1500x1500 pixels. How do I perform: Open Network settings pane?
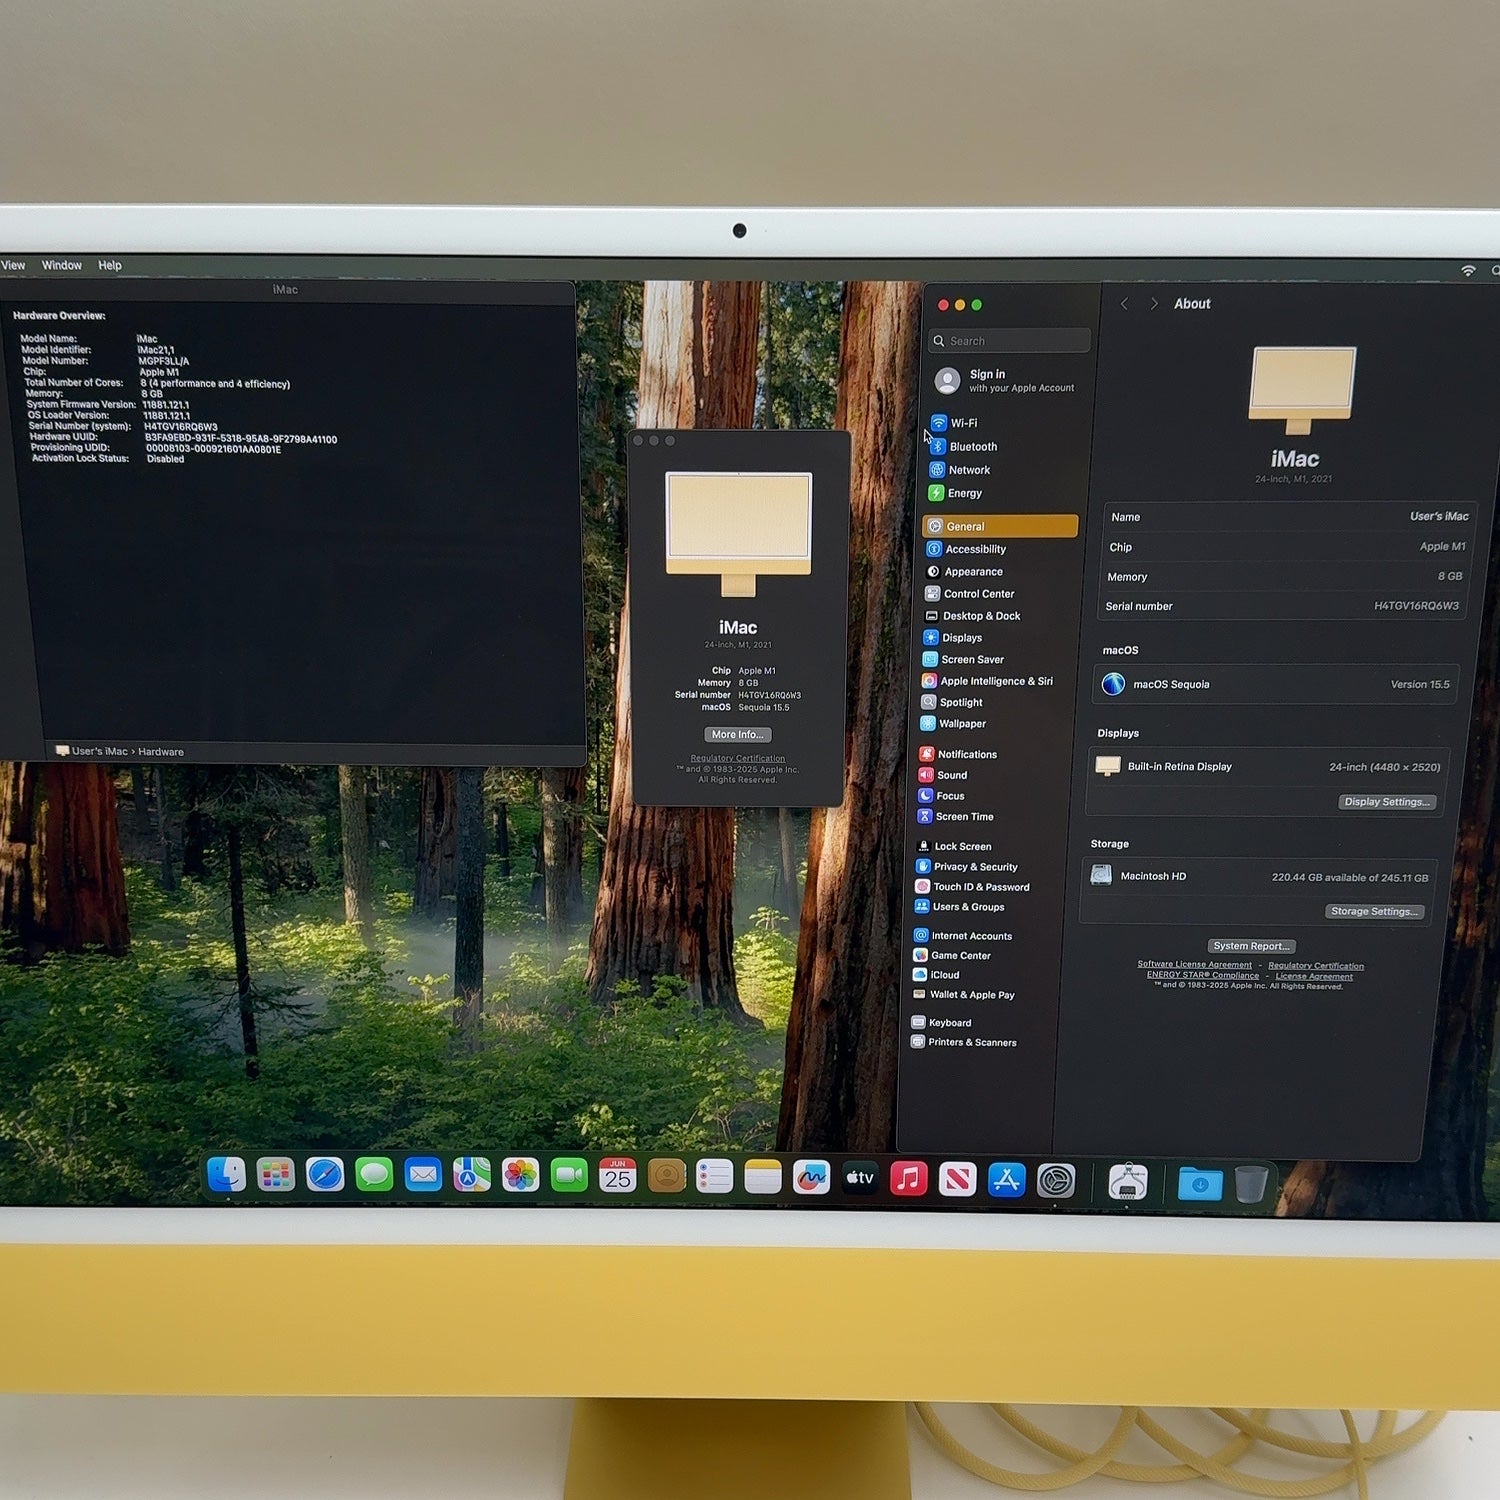tap(1000, 470)
